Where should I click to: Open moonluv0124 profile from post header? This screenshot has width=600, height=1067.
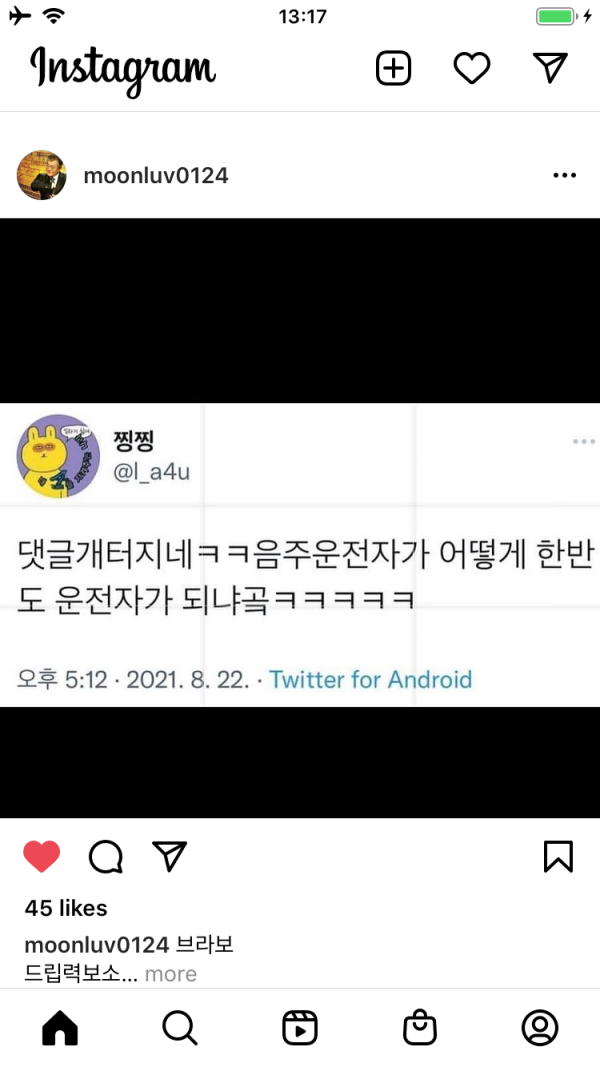156,176
